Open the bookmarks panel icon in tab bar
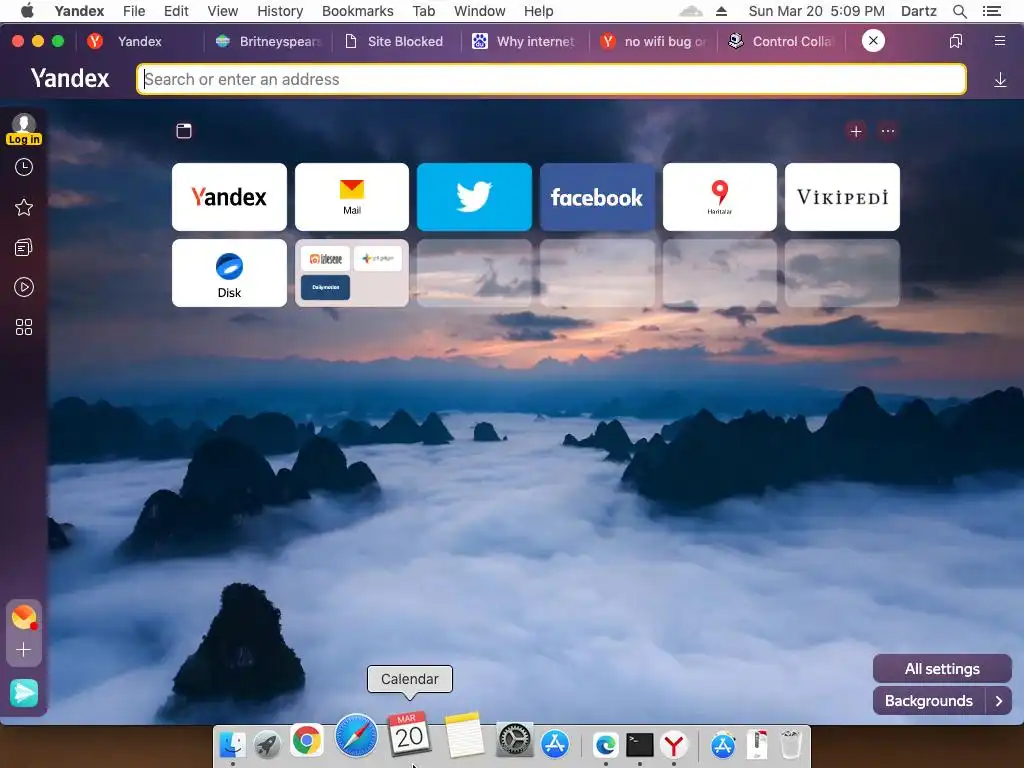This screenshot has height=768, width=1024. (x=955, y=41)
